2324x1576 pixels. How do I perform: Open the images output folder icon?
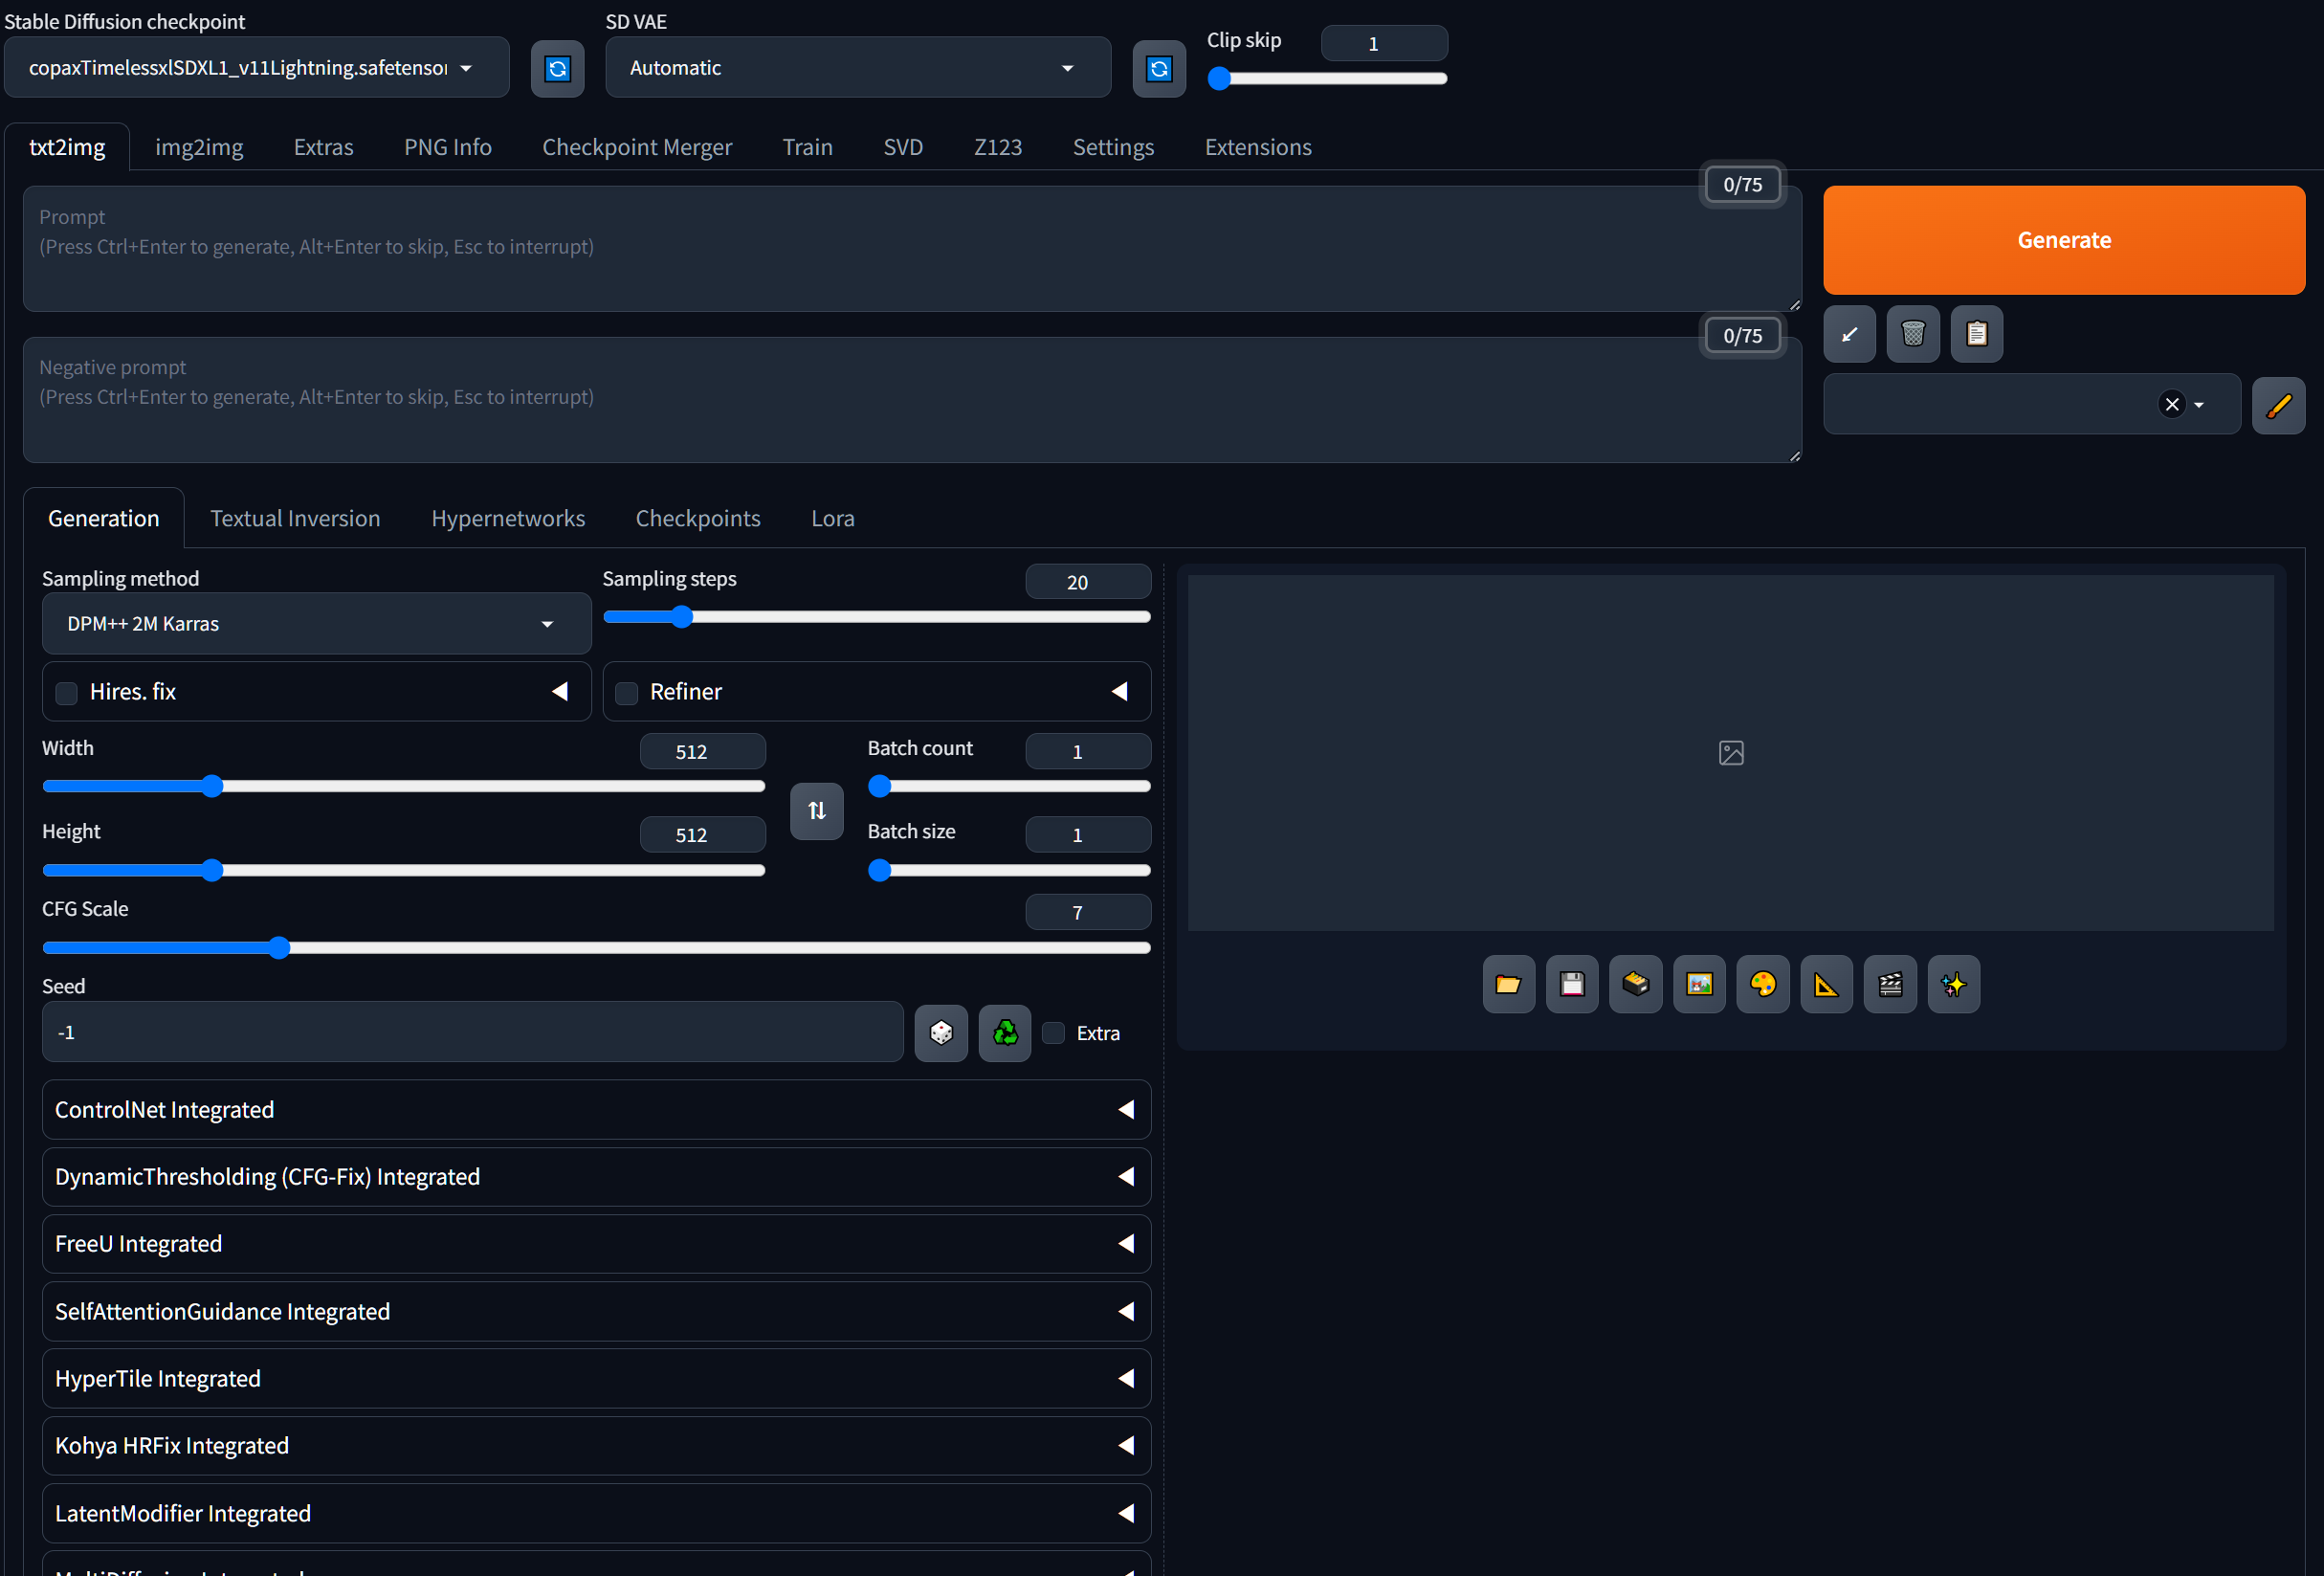1507,984
